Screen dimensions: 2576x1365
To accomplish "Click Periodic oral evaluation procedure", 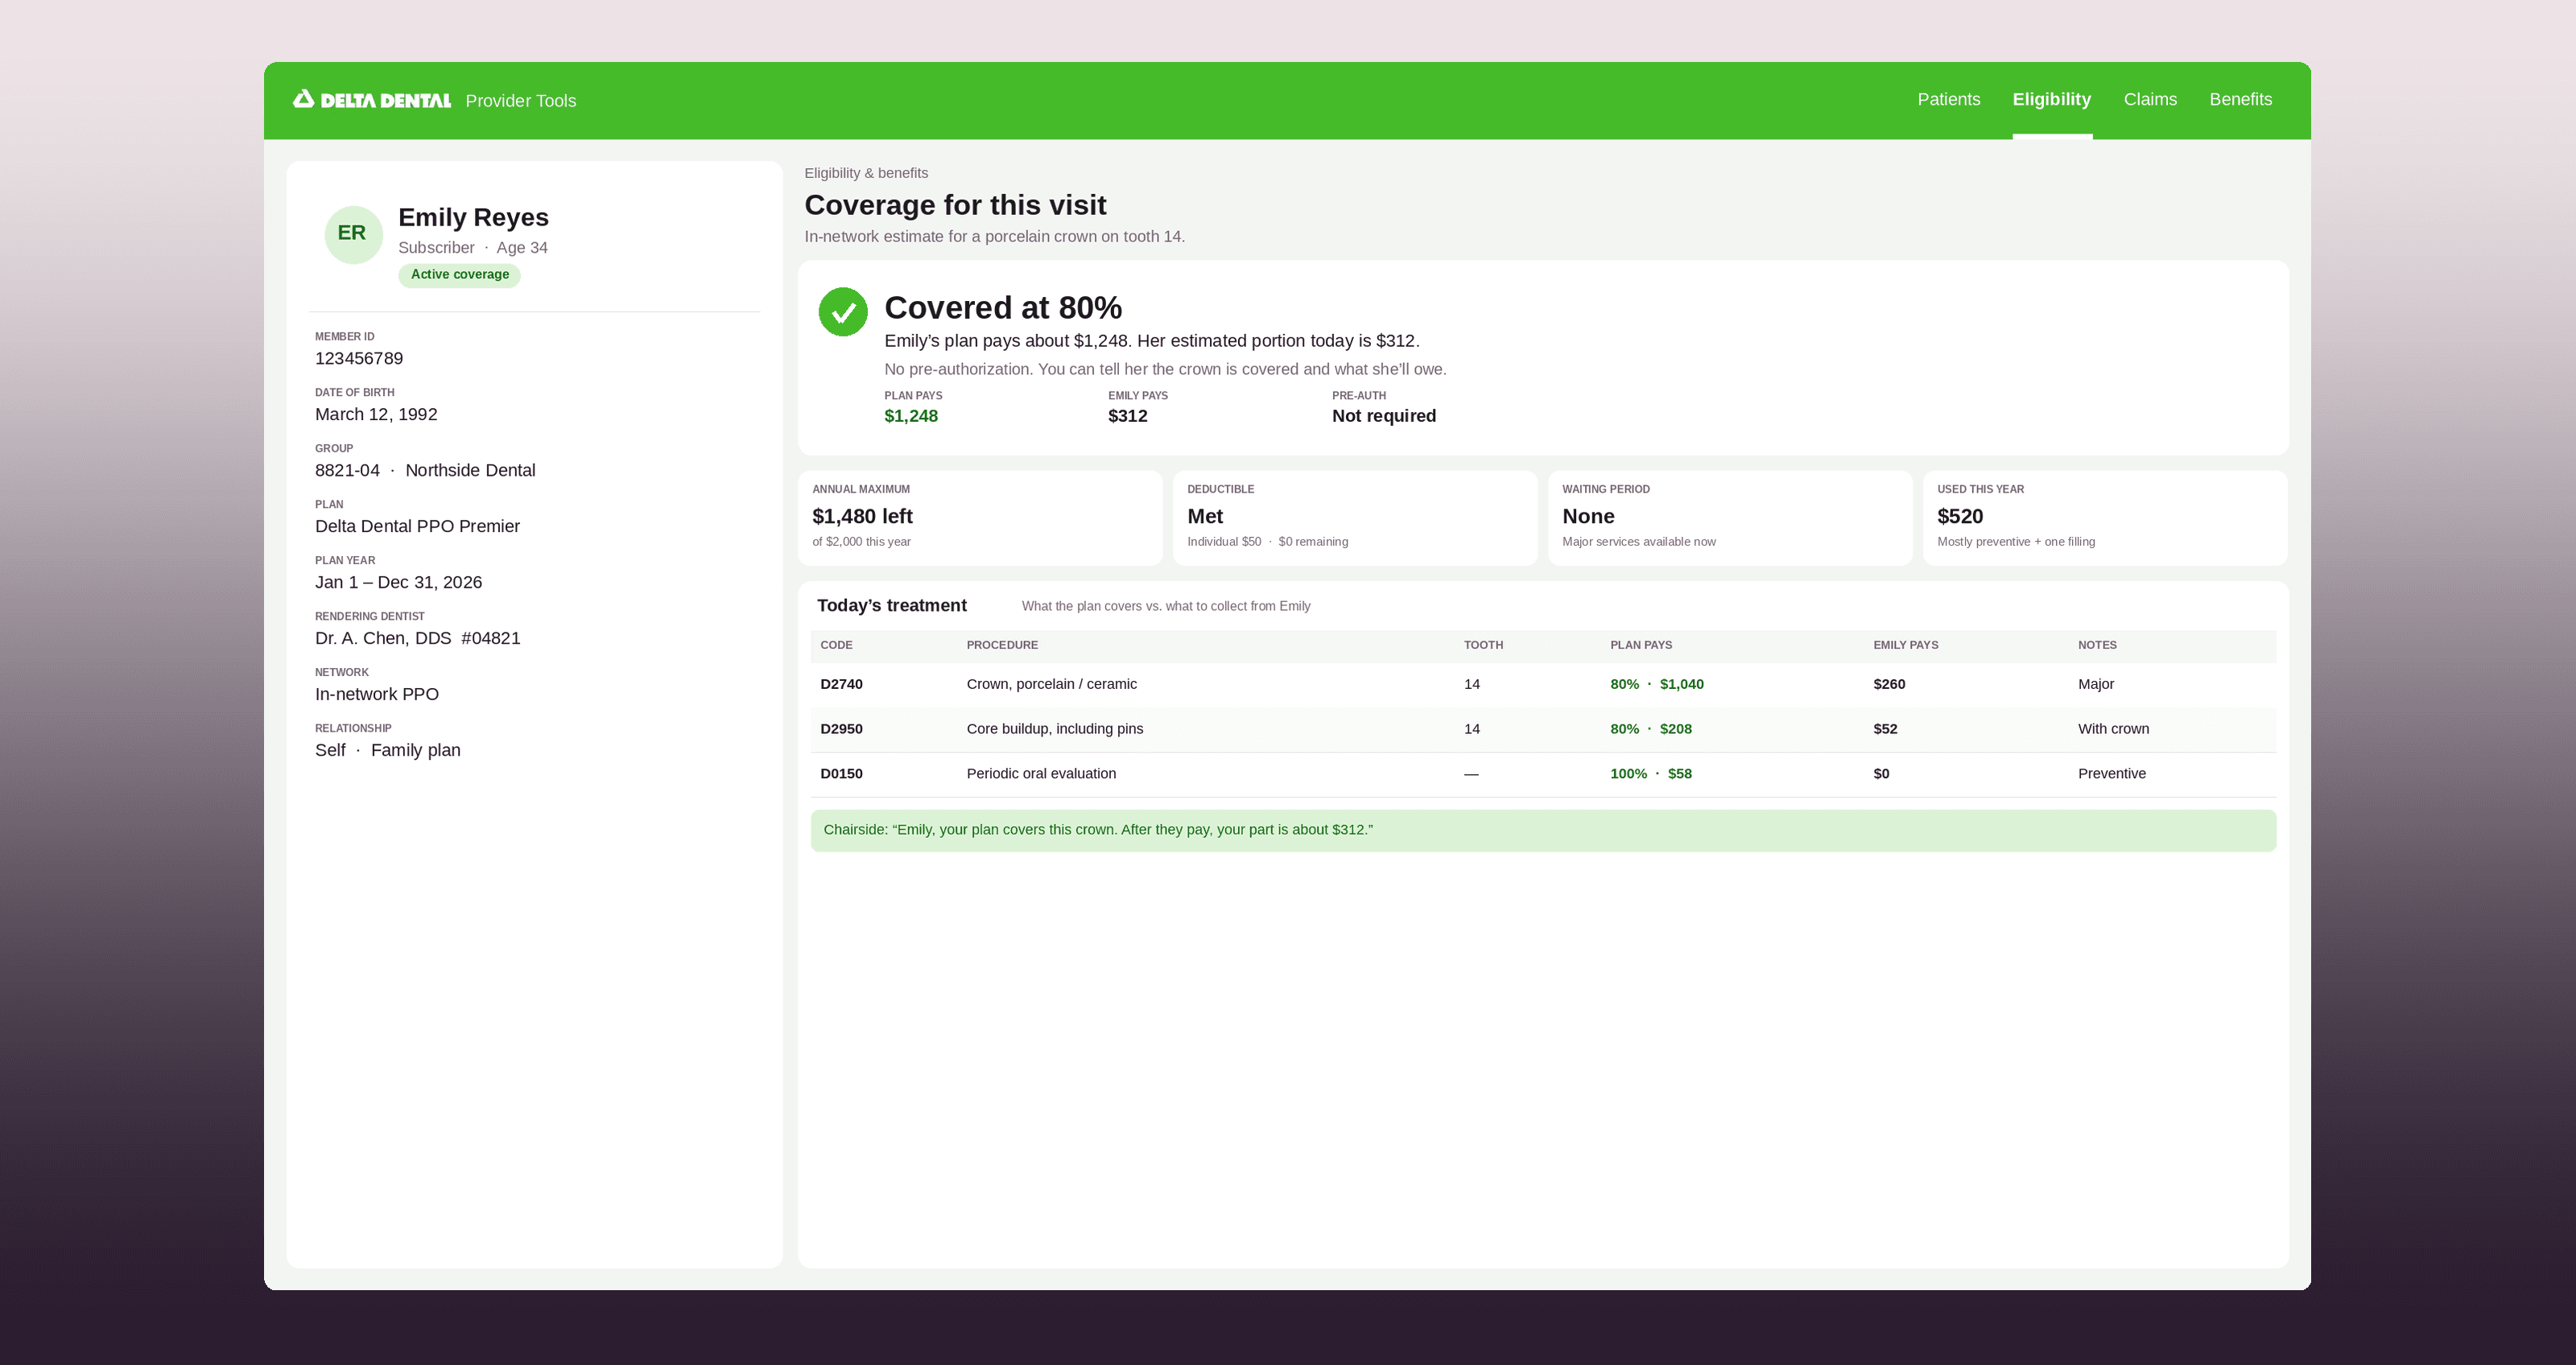I will (x=1041, y=774).
